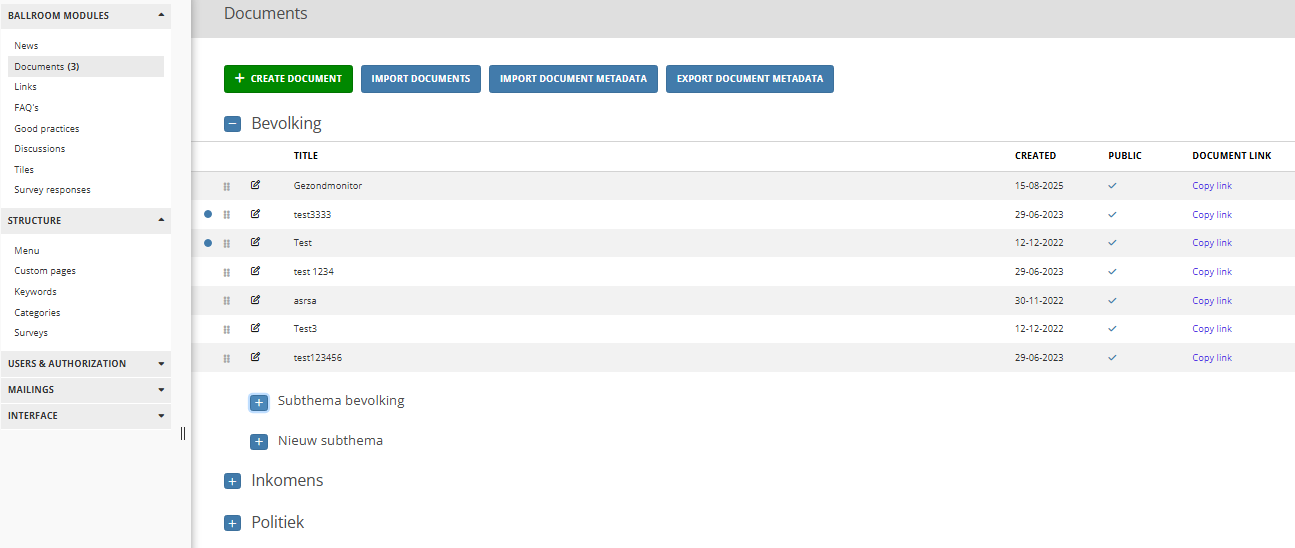Copy link for the Test document

click(x=1212, y=243)
